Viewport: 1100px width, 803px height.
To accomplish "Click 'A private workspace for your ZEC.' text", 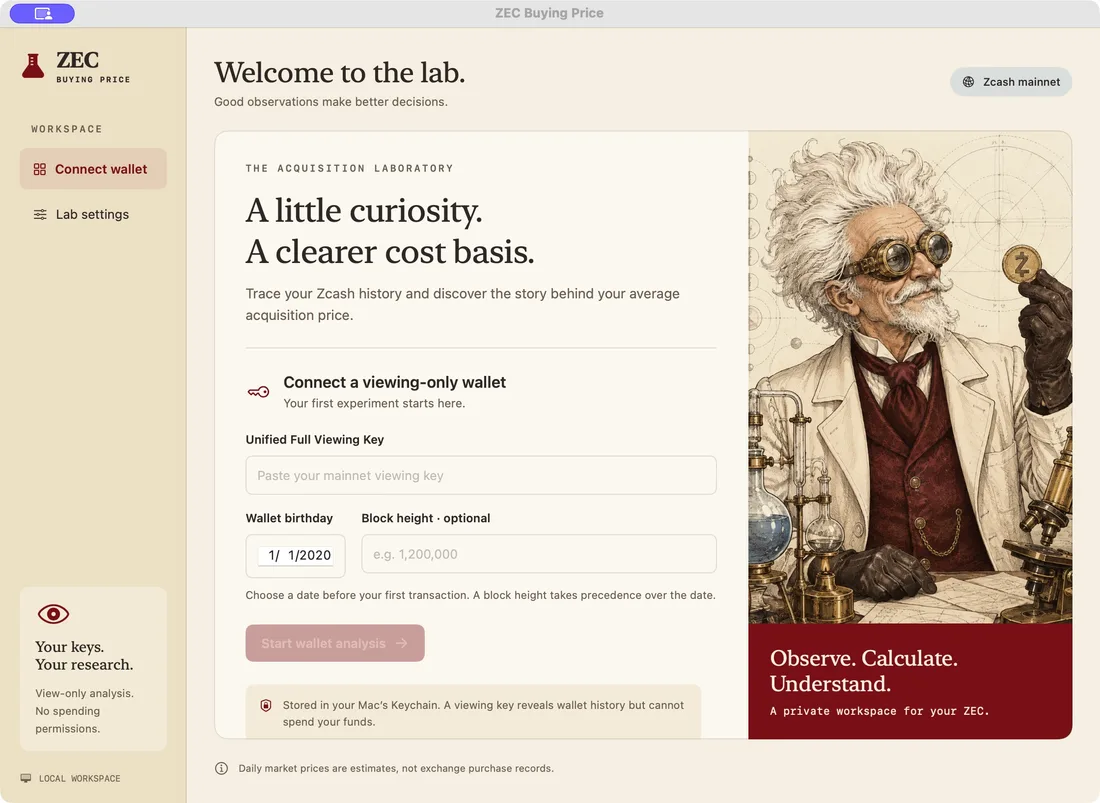I will coord(879,711).
